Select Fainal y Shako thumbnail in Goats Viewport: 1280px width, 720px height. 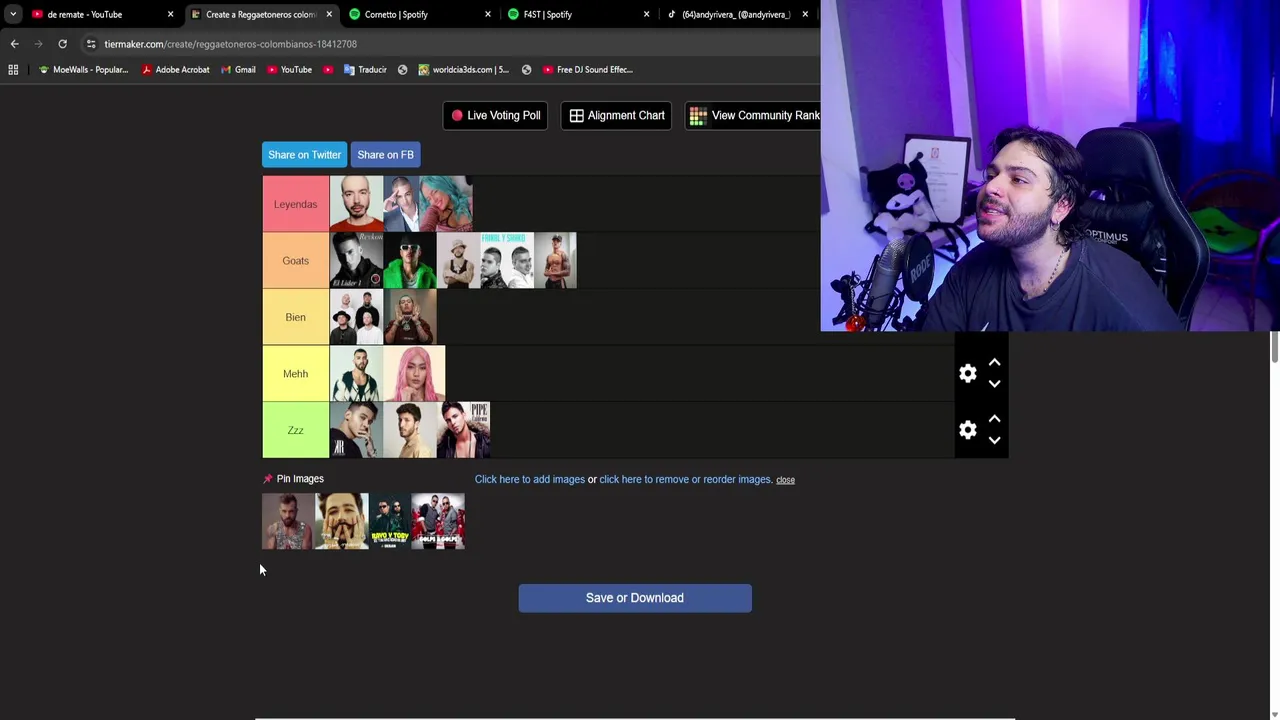pos(507,260)
